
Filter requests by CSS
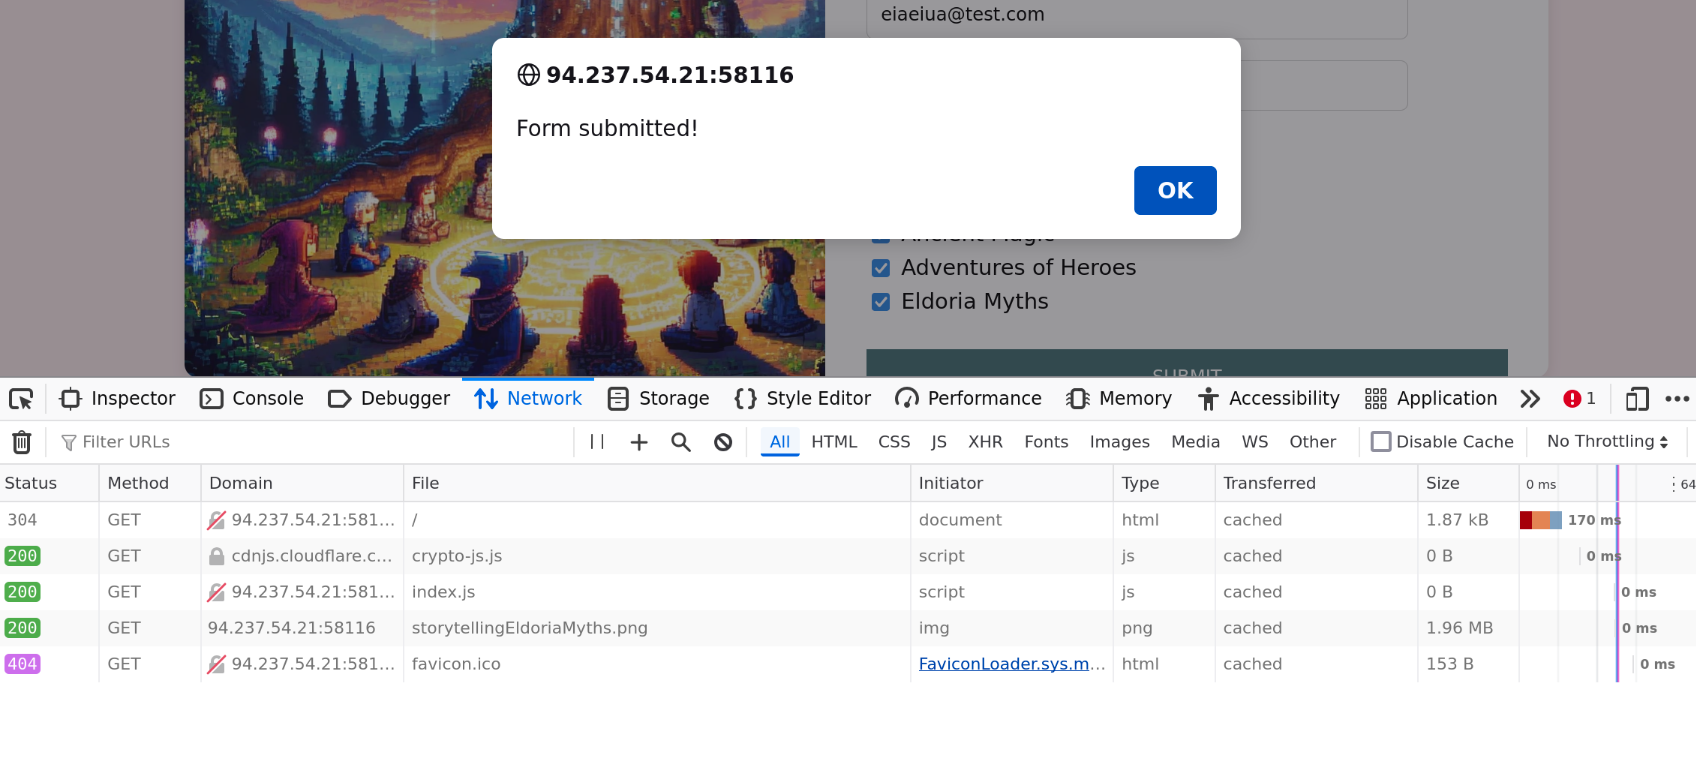point(894,442)
